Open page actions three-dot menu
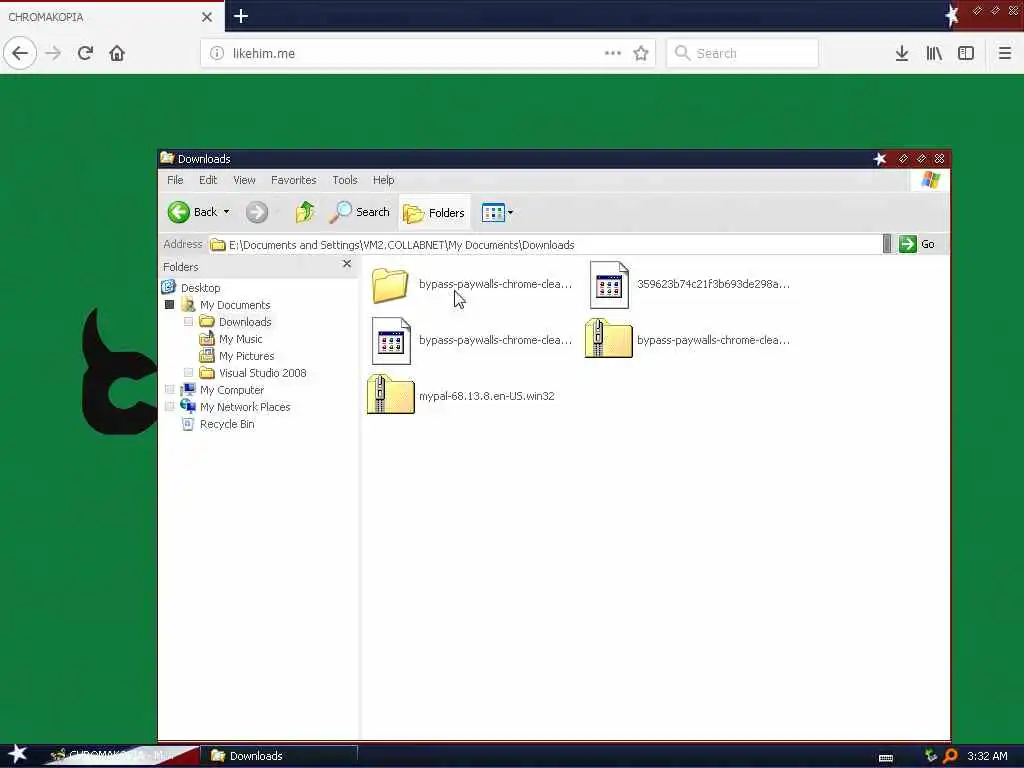 coord(613,53)
